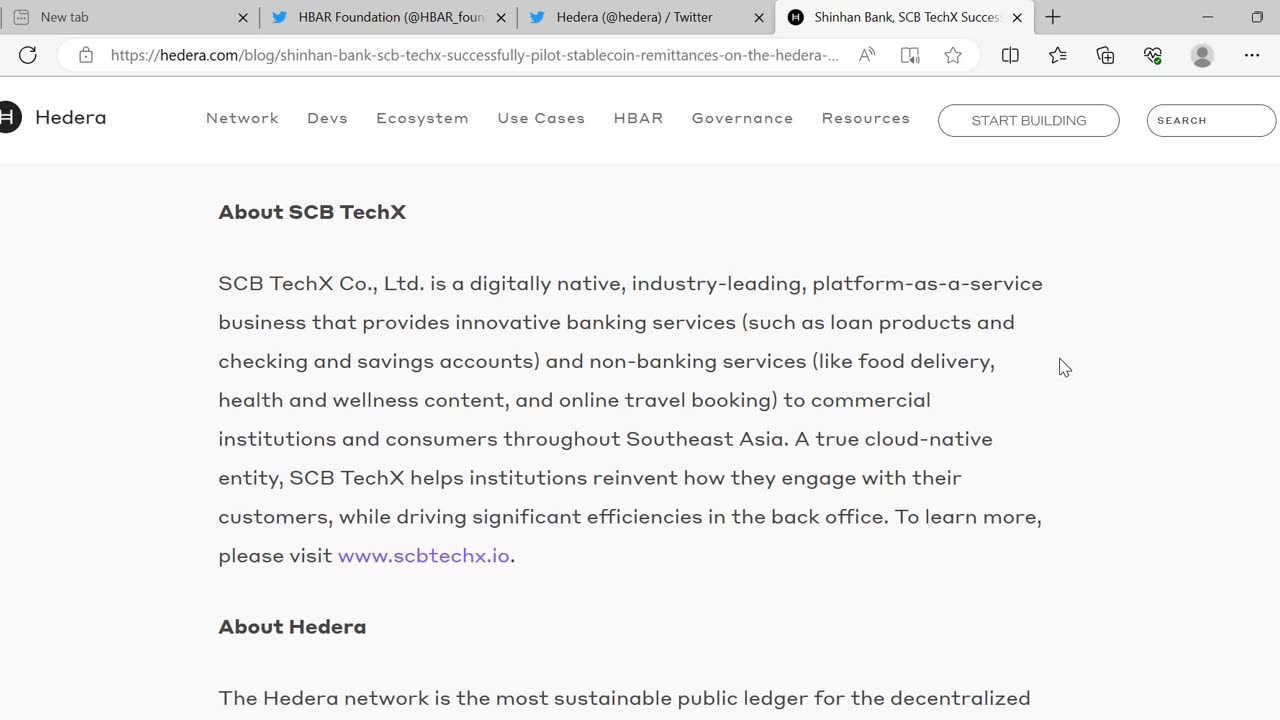Click the Hedera site name text
1280x720 pixels.
coord(70,117)
